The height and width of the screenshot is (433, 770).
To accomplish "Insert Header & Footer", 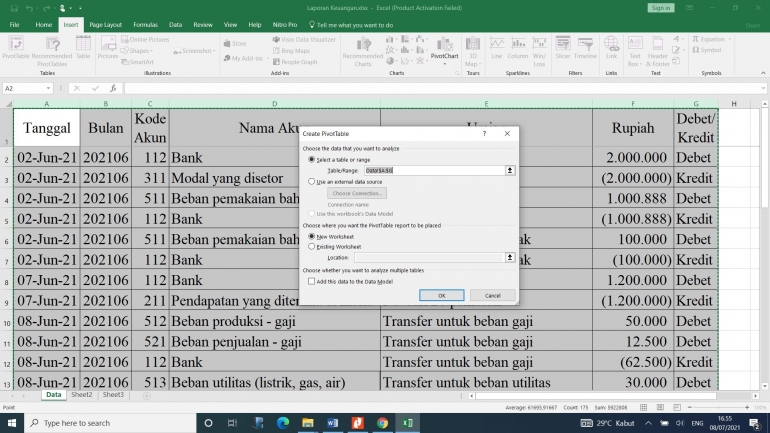I will (658, 51).
